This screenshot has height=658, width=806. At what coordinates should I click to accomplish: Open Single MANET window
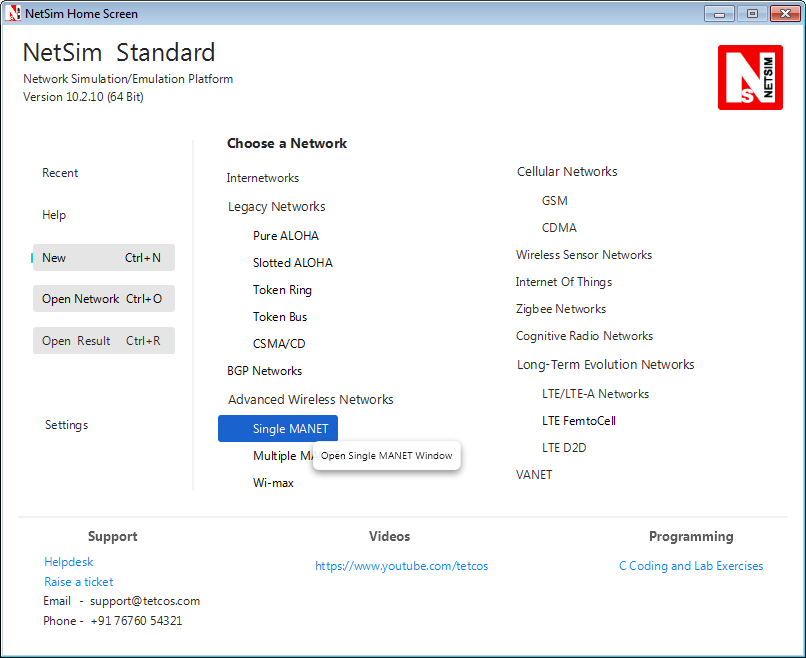pyautogui.click(x=278, y=428)
